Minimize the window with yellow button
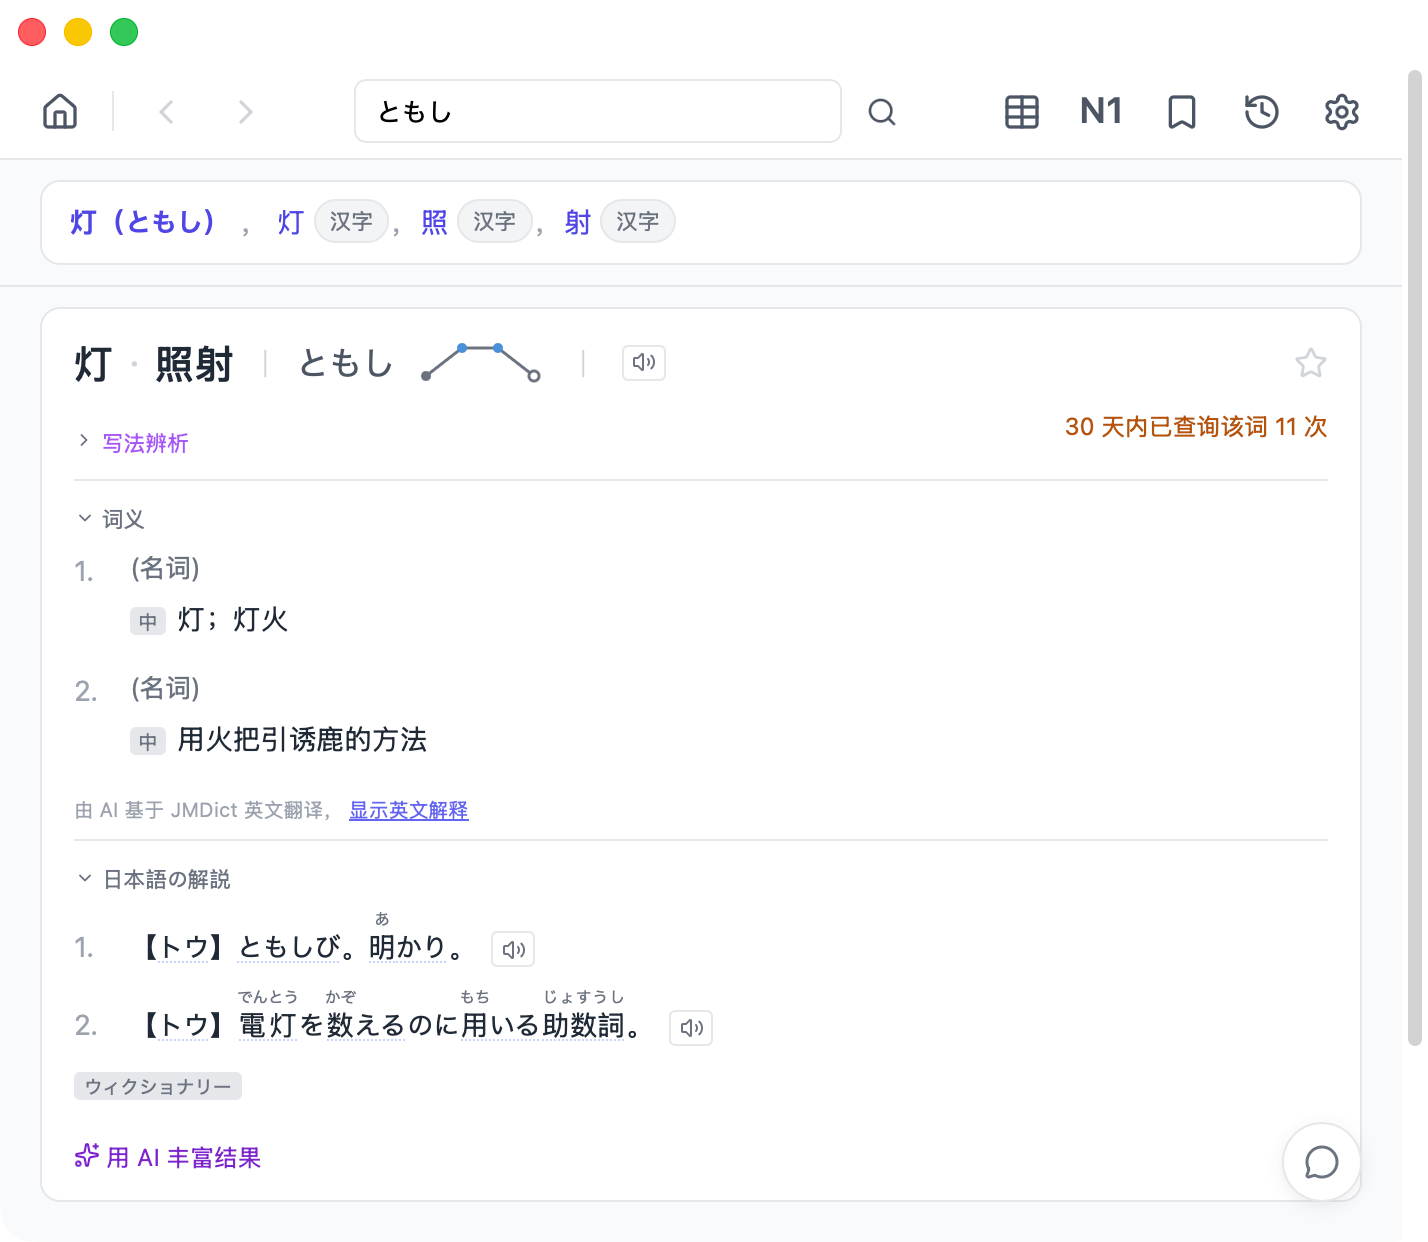The width and height of the screenshot is (1428, 1242). 78,32
